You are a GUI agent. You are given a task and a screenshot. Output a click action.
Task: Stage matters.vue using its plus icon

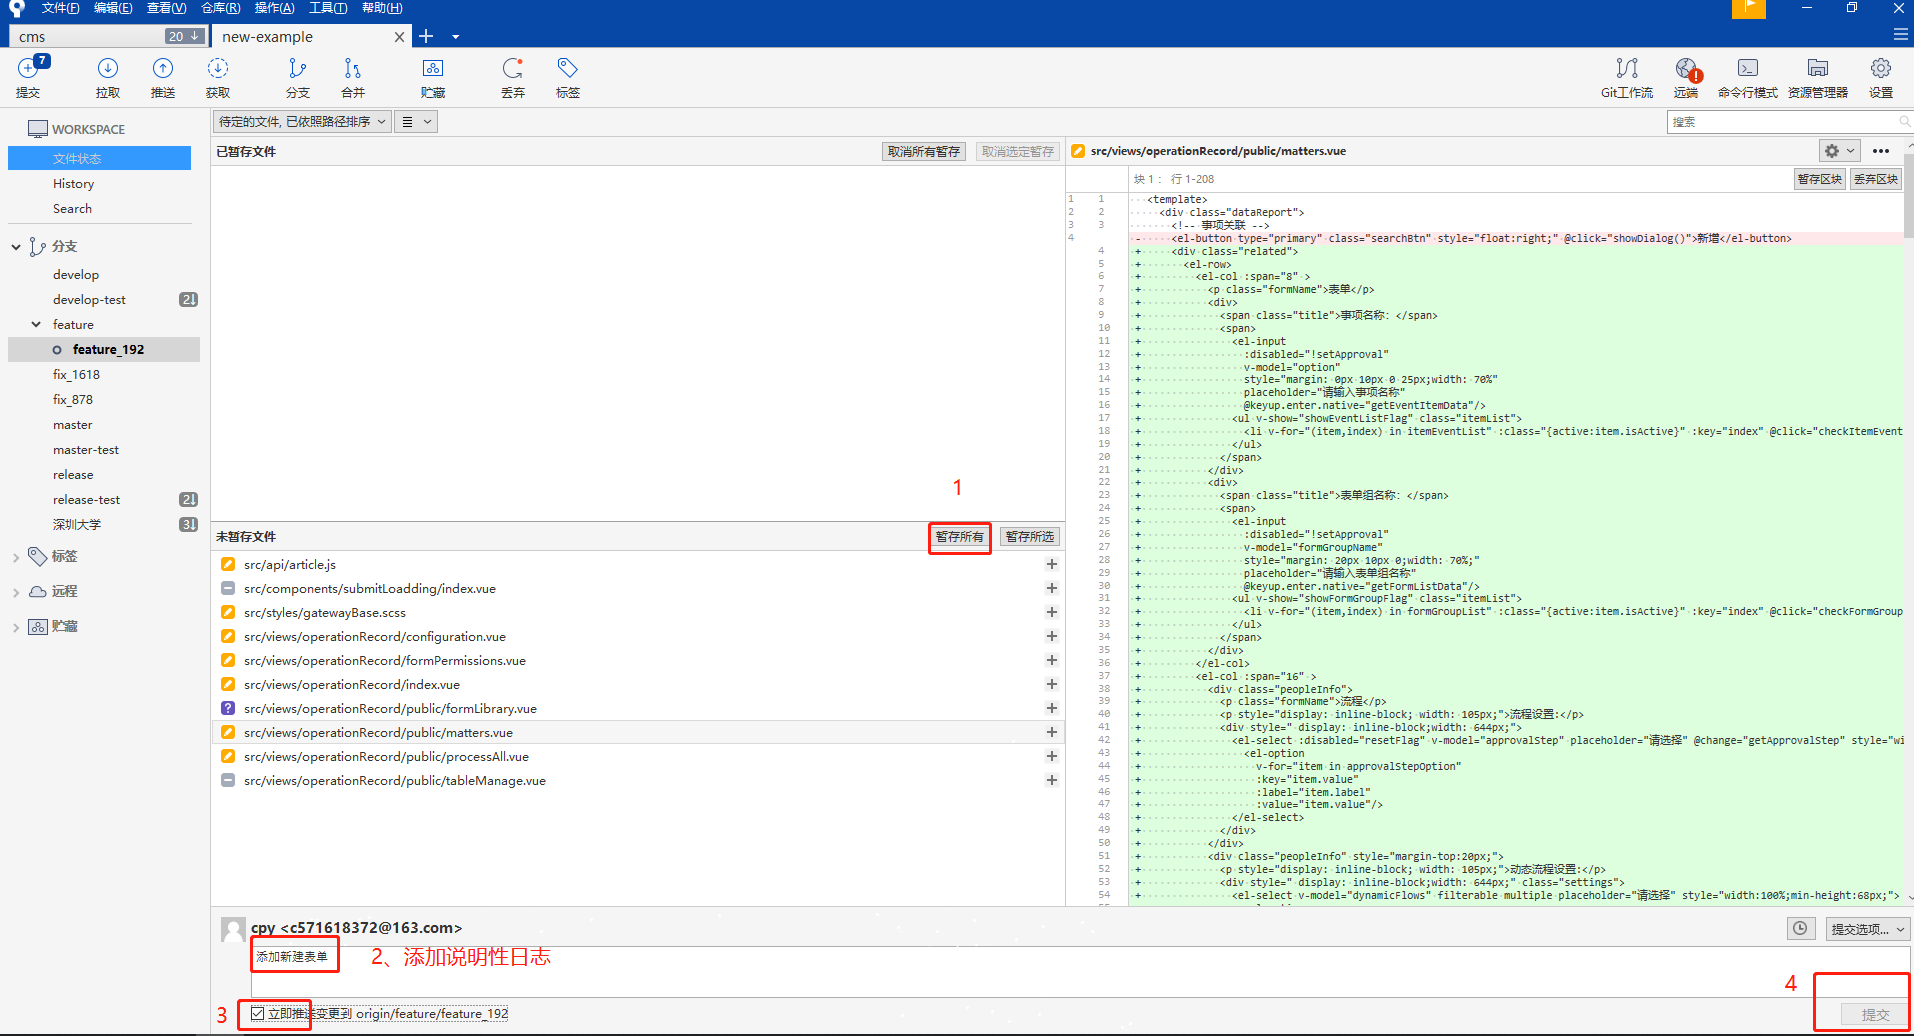point(1051,732)
